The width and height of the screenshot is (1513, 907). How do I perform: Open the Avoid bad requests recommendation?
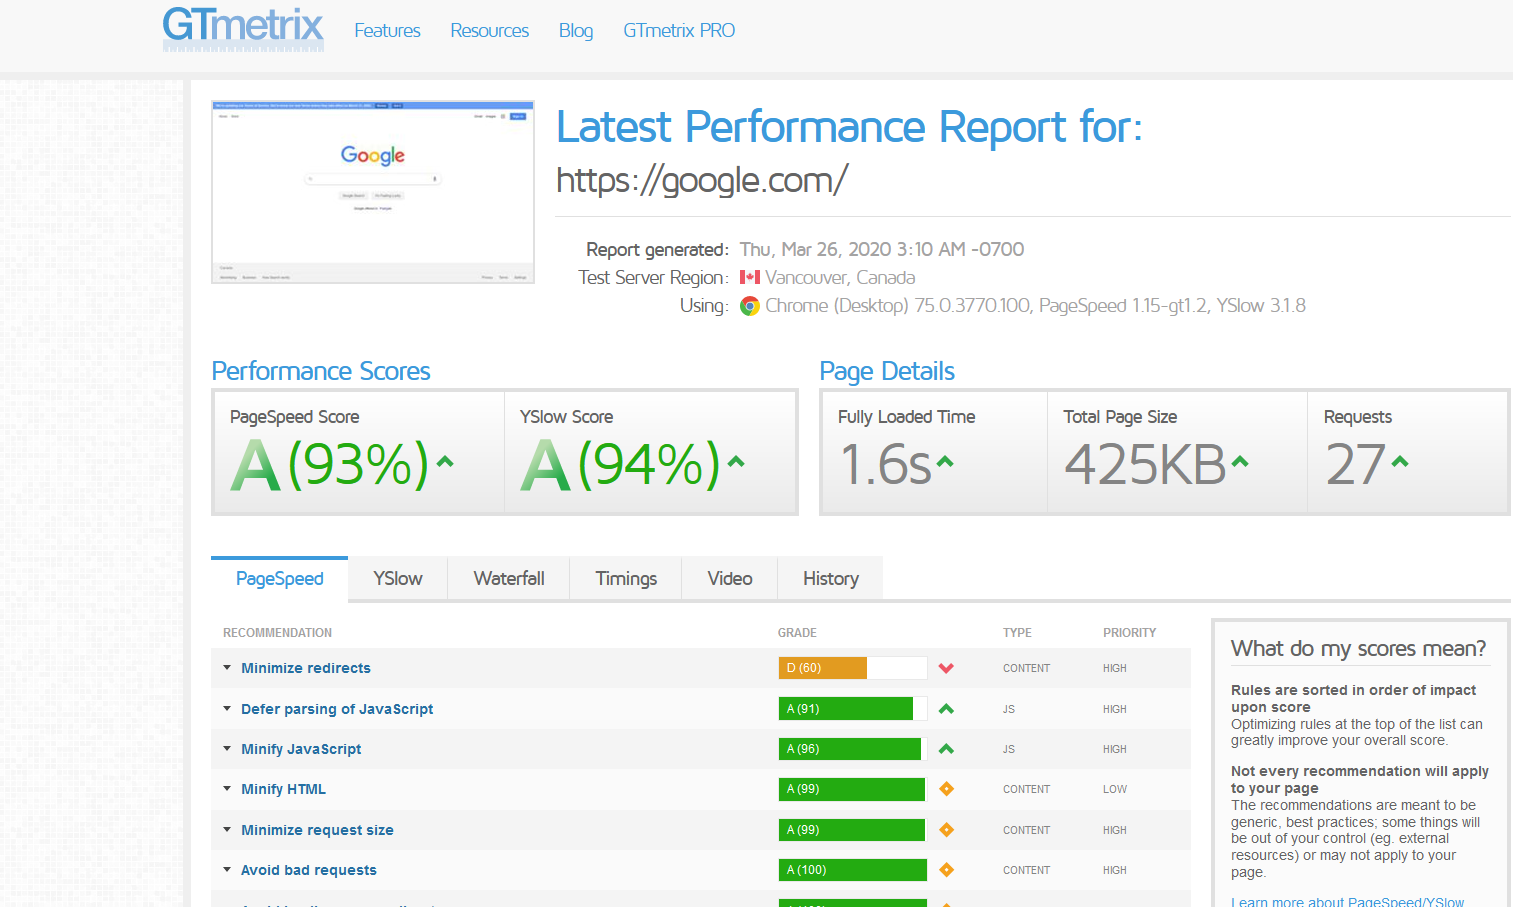click(x=309, y=870)
